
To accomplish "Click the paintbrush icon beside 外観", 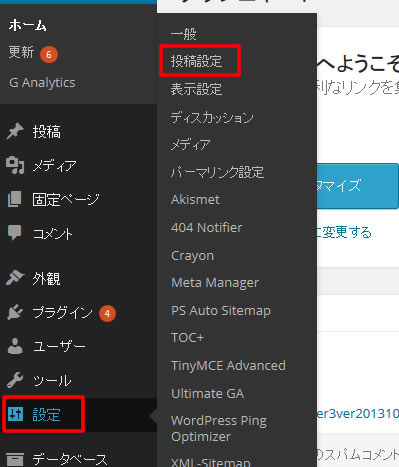I will click(x=15, y=278).
